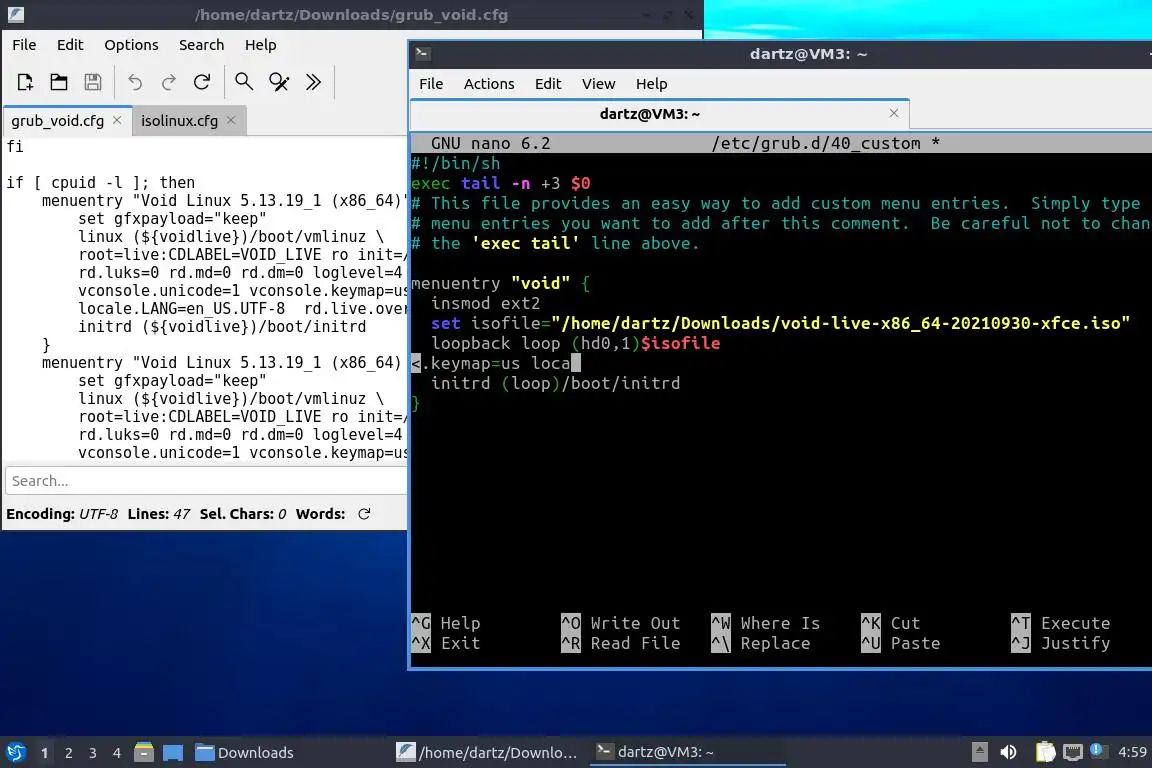Click the clipboard manager tray icon
This screenshot has height=768, width=1152.
click(x=1045, y=752)
